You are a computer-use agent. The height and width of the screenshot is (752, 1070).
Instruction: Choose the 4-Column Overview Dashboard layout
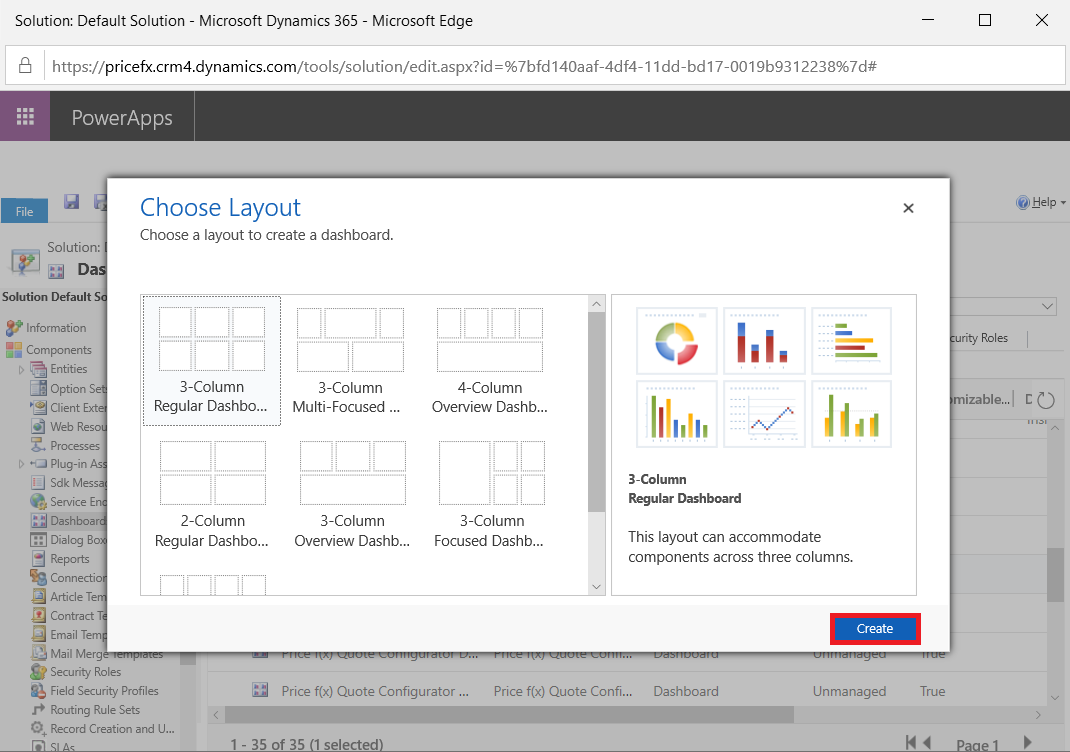[489, 360]
